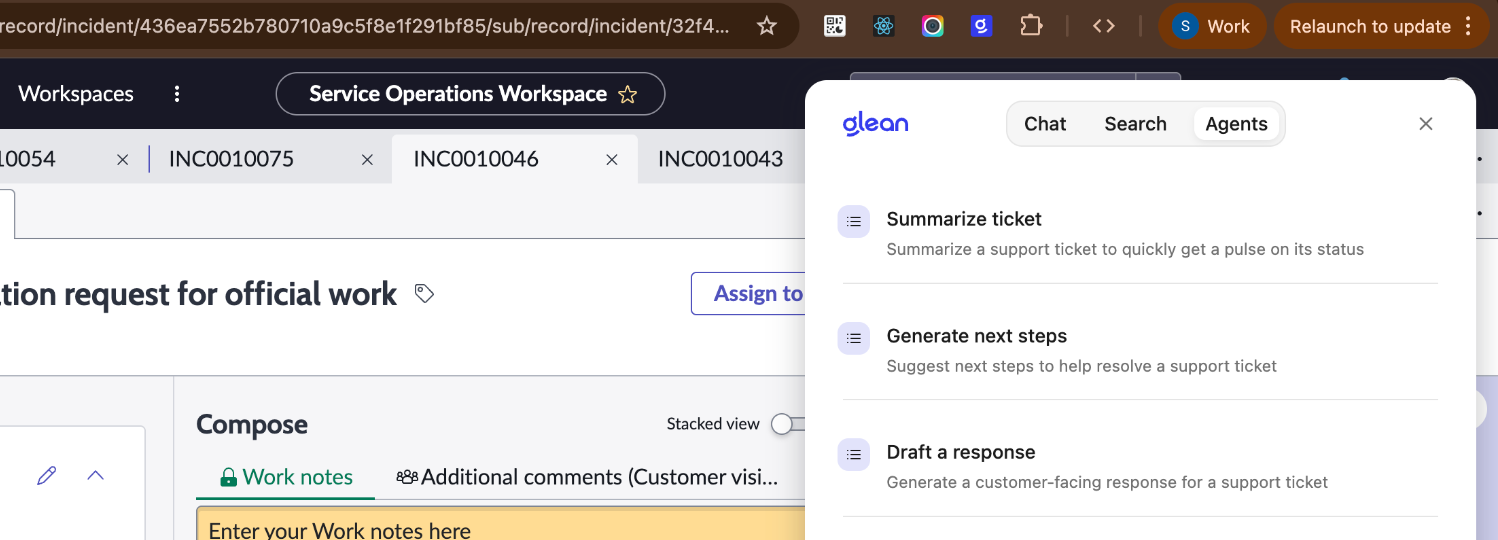Run the Draft a response agent
Viewport: 1498px width, 540px height.
point(1140,466)
